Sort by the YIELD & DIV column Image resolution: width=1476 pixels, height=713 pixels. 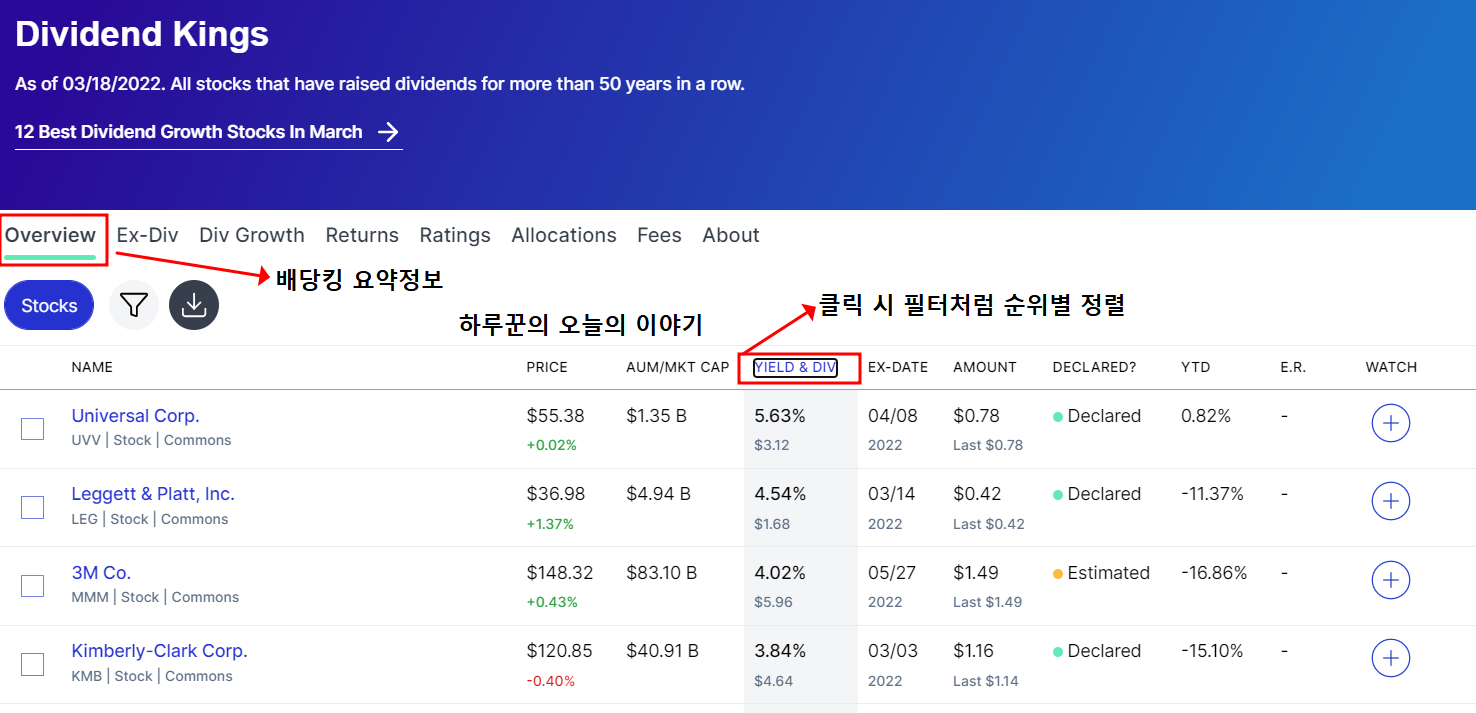(x=796, y=367)
